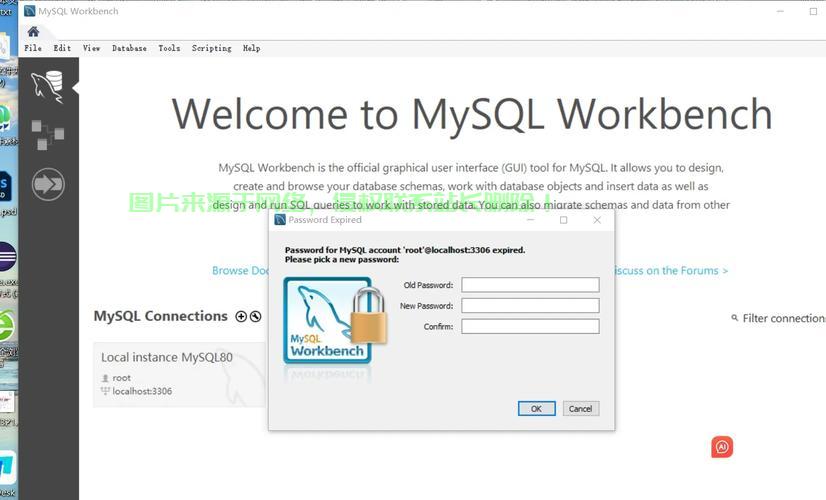Open the Database menu
The image size is (826, 500).
[129, 48]
